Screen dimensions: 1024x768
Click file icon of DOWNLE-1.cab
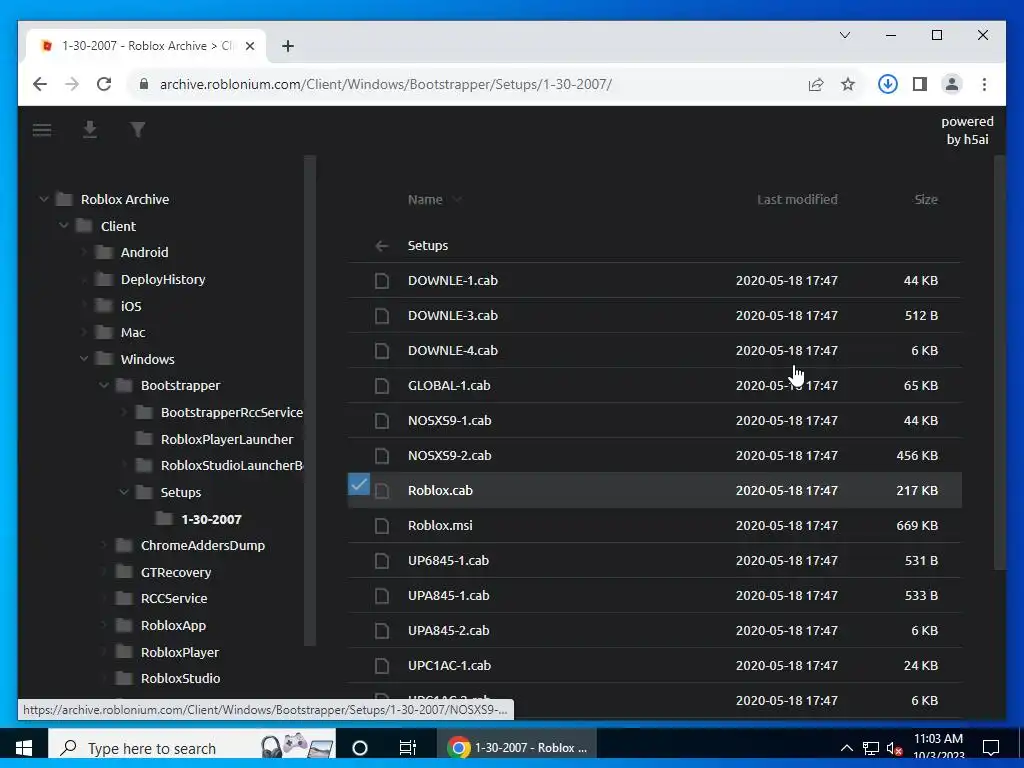point(382,281)
